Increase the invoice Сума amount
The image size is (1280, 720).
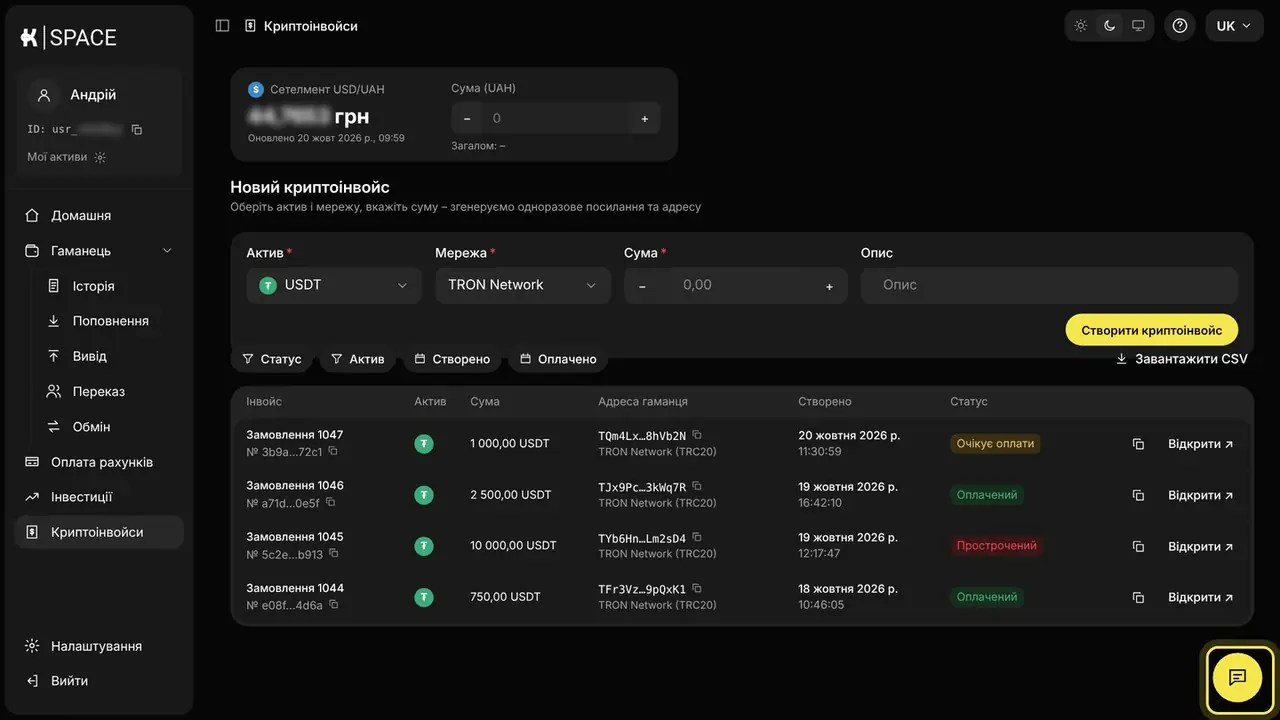pyautogui.click(x=829, y=286)
